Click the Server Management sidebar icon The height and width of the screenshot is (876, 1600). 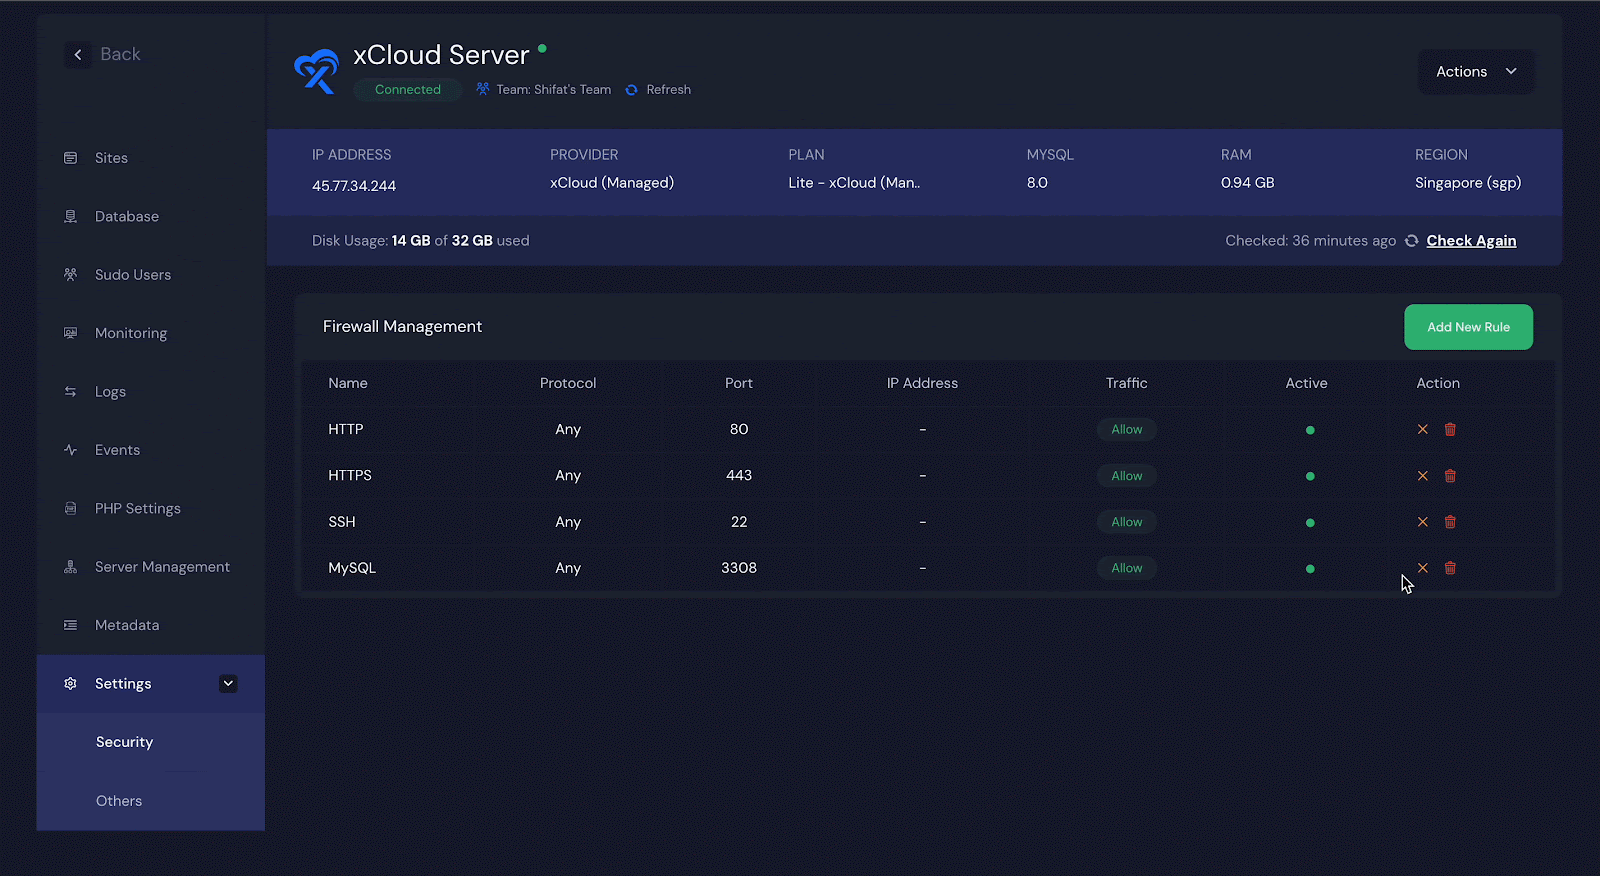point(70,567)
